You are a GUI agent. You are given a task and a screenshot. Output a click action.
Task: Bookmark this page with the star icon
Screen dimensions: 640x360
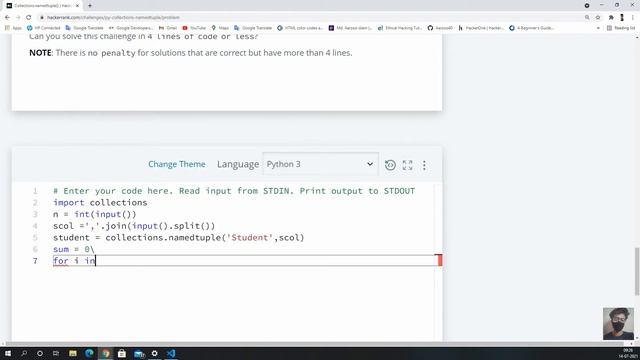(598, 18)
